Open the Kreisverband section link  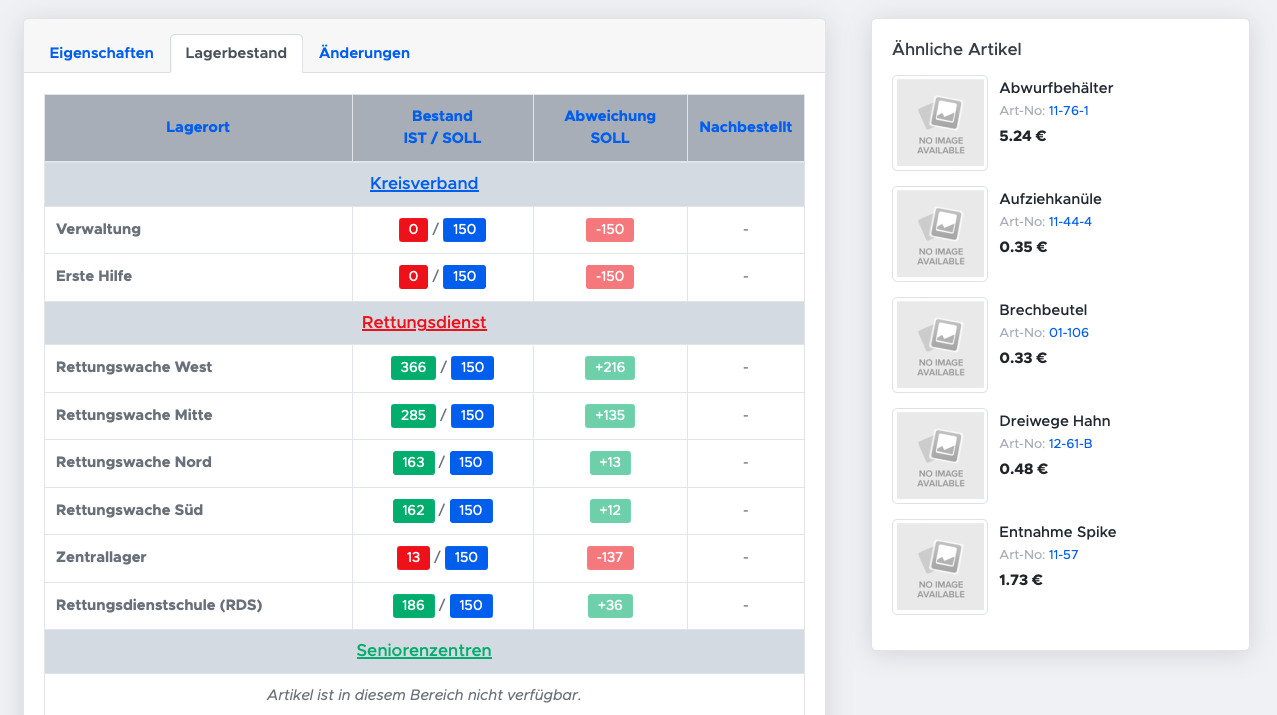pyautogui.click(x=424, y=183)
